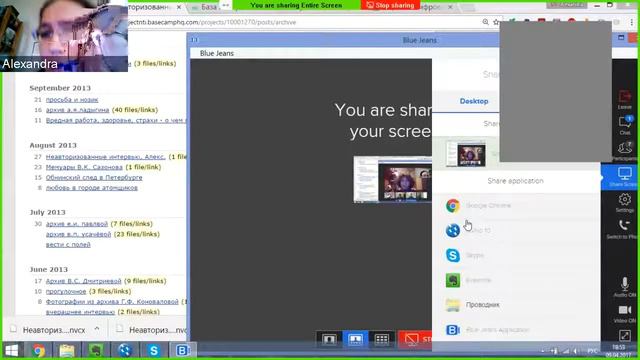Choose Проводник in Share application list
The image size is (640, 360).
pyautogui.click(x=516, y=305)
